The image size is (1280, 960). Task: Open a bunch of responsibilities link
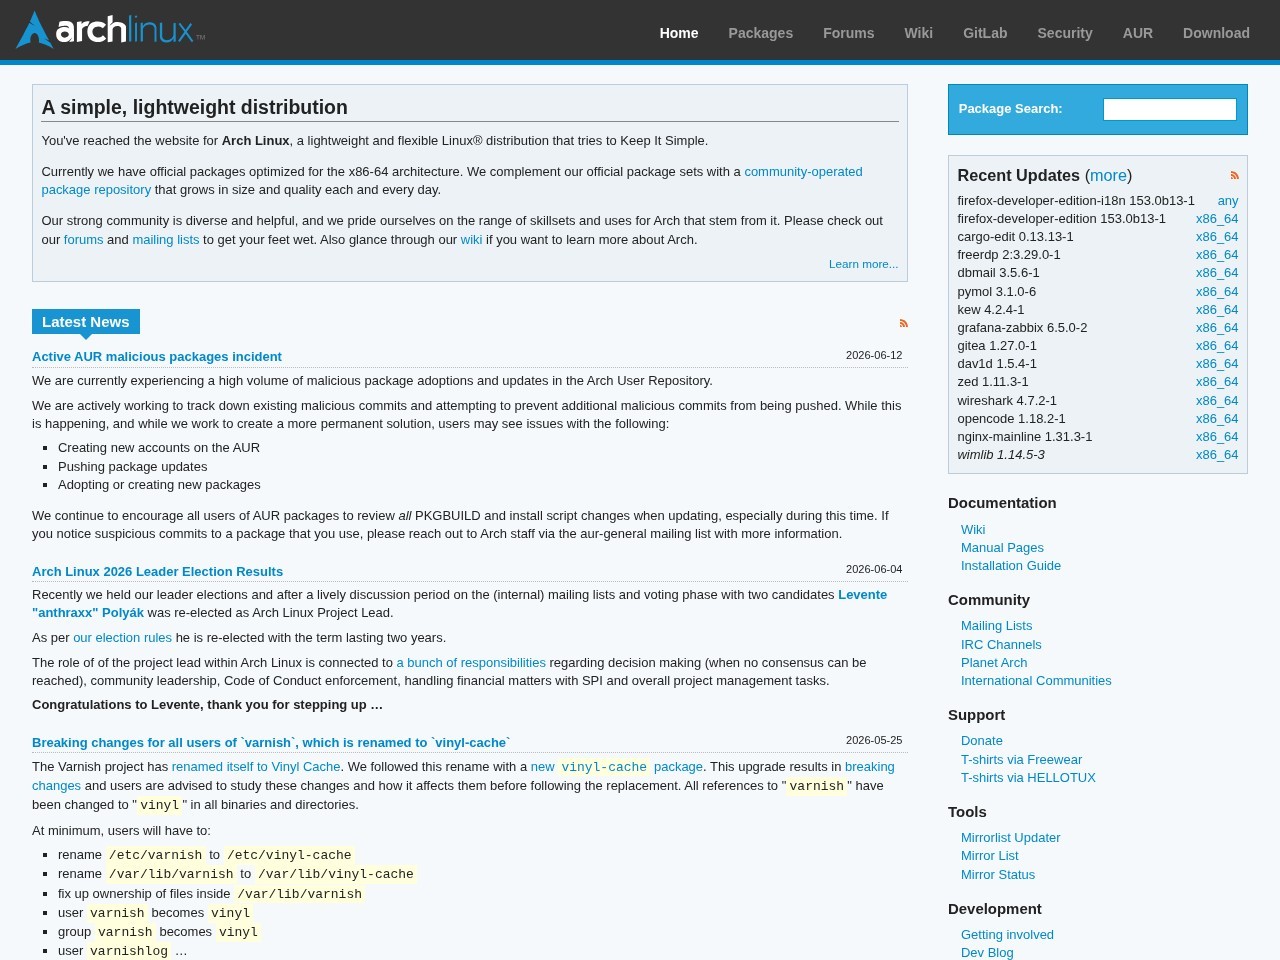tap(471, 663)
